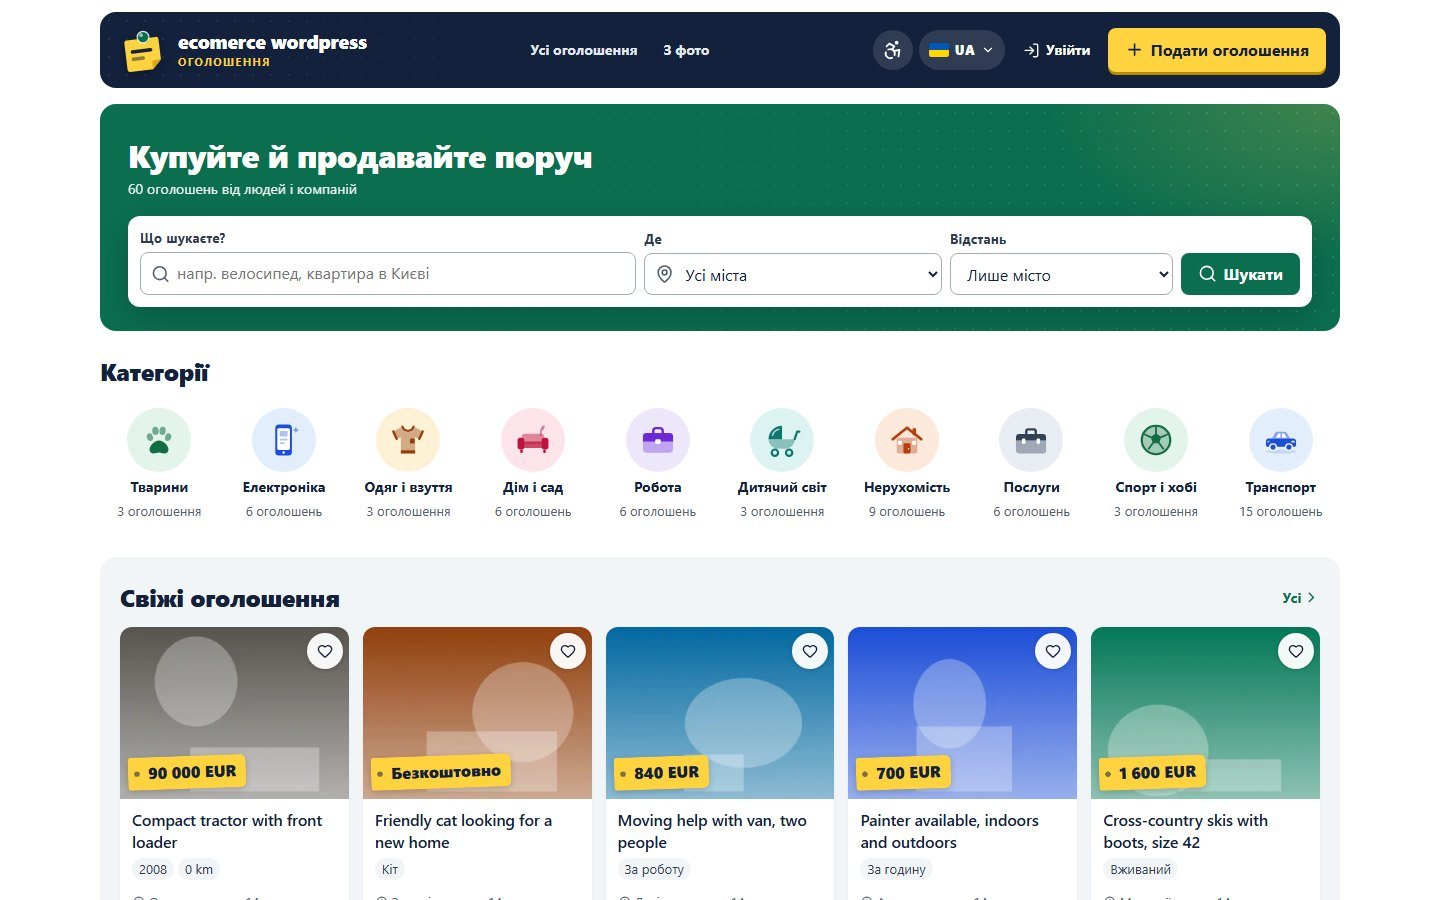
Task: View all fresh listings via Усі
Action: click(1299, 598)
